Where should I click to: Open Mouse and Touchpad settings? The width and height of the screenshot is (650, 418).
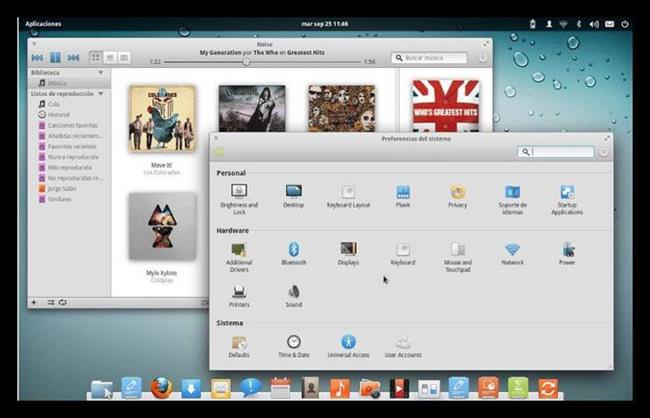458,257
